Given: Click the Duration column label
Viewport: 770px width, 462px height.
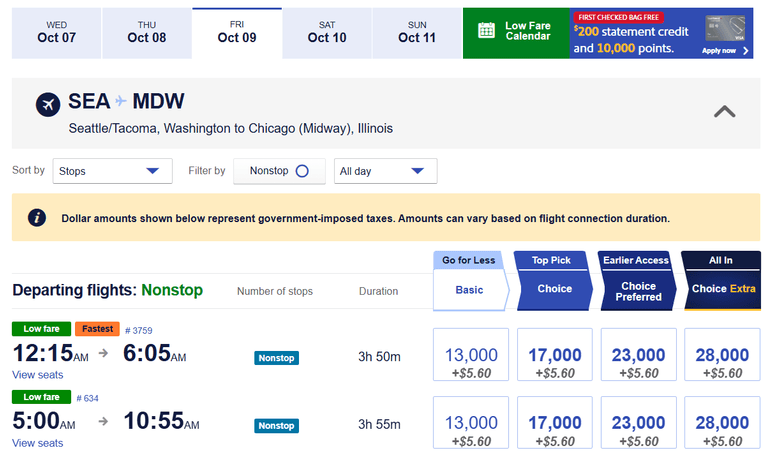Looking at the screenshot, I should pyautogui.click(x=378, y=291).
